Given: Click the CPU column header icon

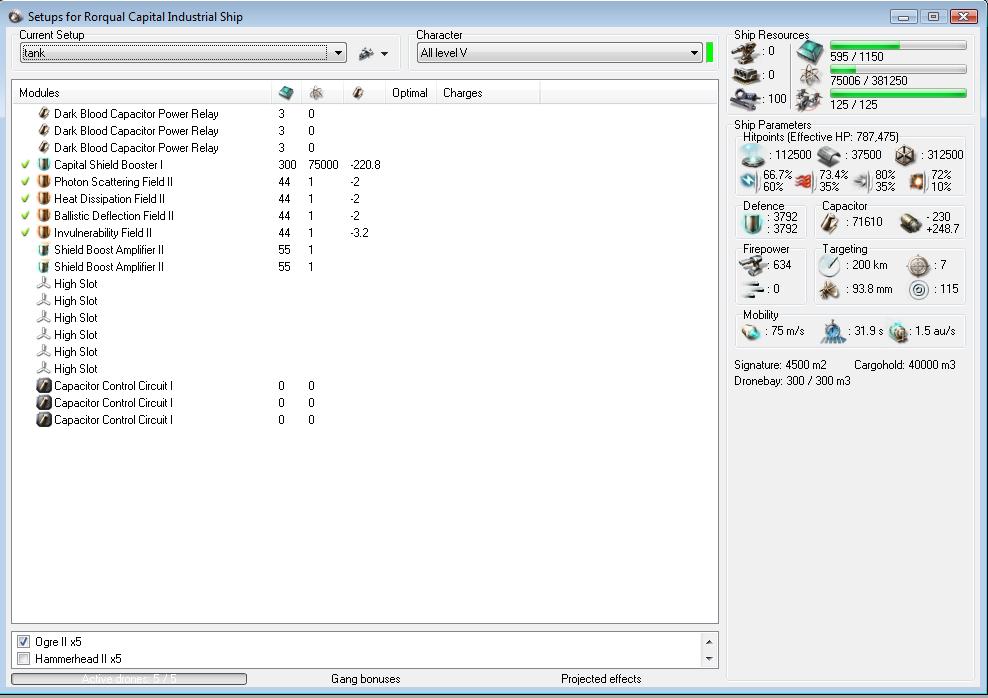Looking at the screenshot, I should [x=286, y=93].
